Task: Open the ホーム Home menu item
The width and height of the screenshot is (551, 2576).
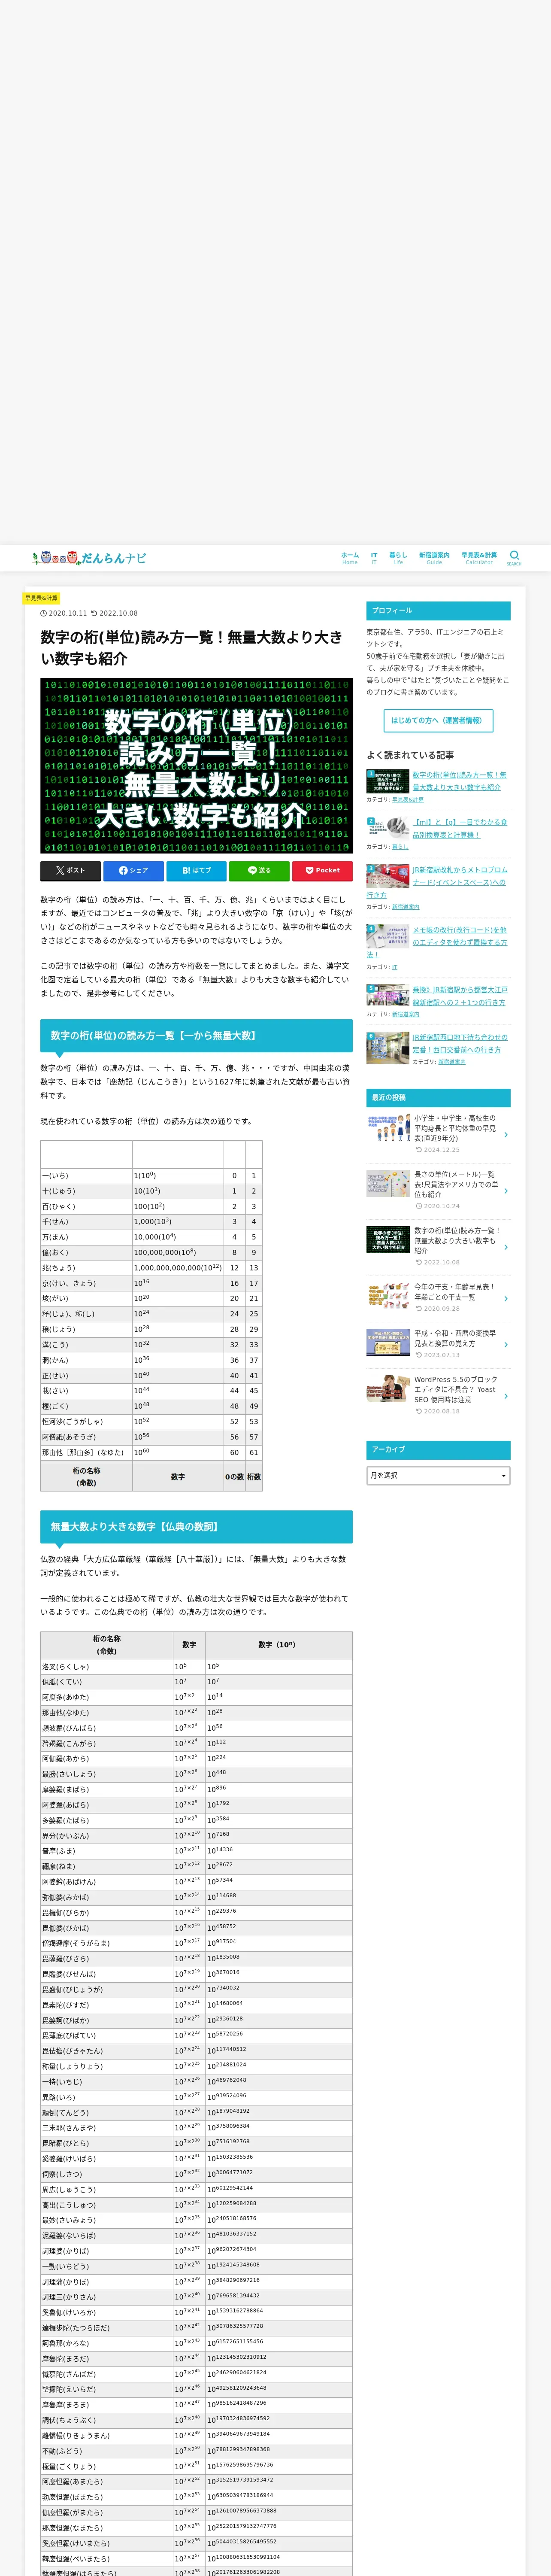Action: pyautogui.click(x=350, y=558)
